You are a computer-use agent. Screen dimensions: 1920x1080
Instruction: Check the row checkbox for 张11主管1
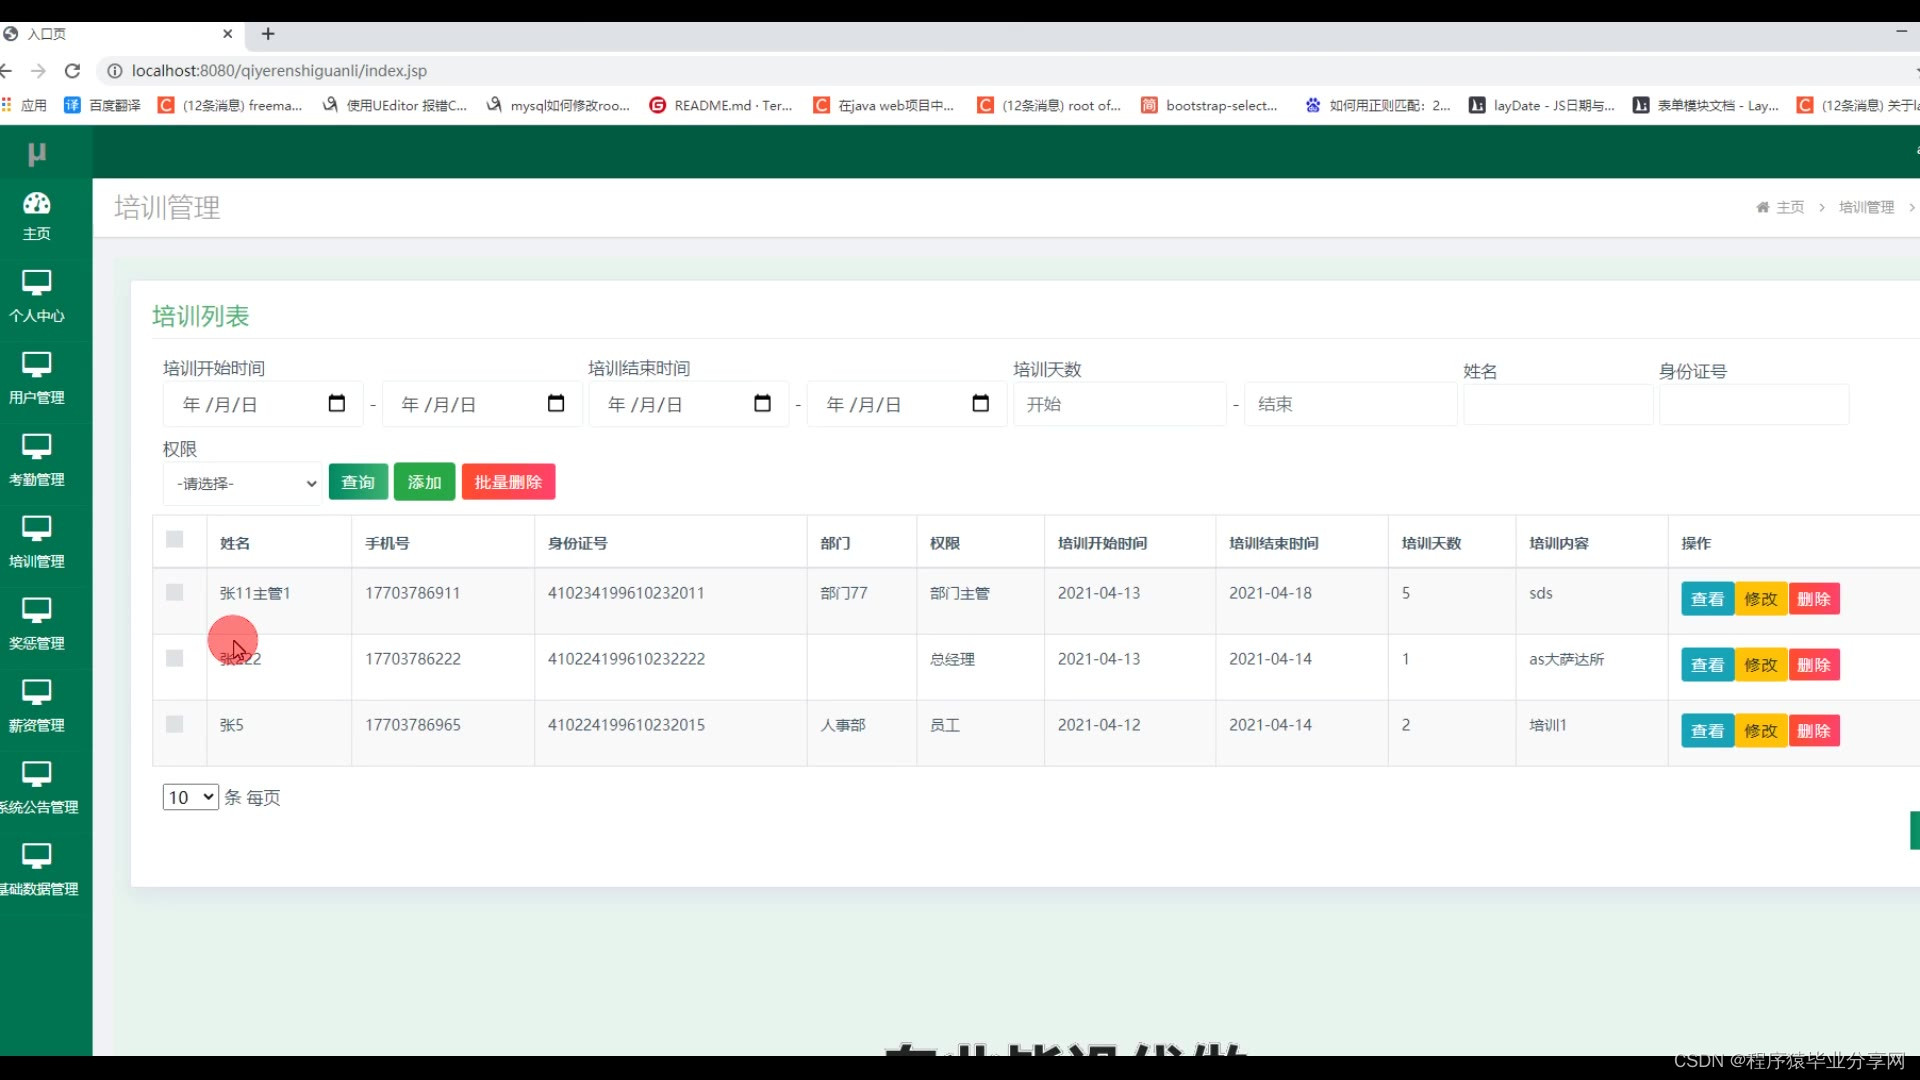click(x=175, y=593)
